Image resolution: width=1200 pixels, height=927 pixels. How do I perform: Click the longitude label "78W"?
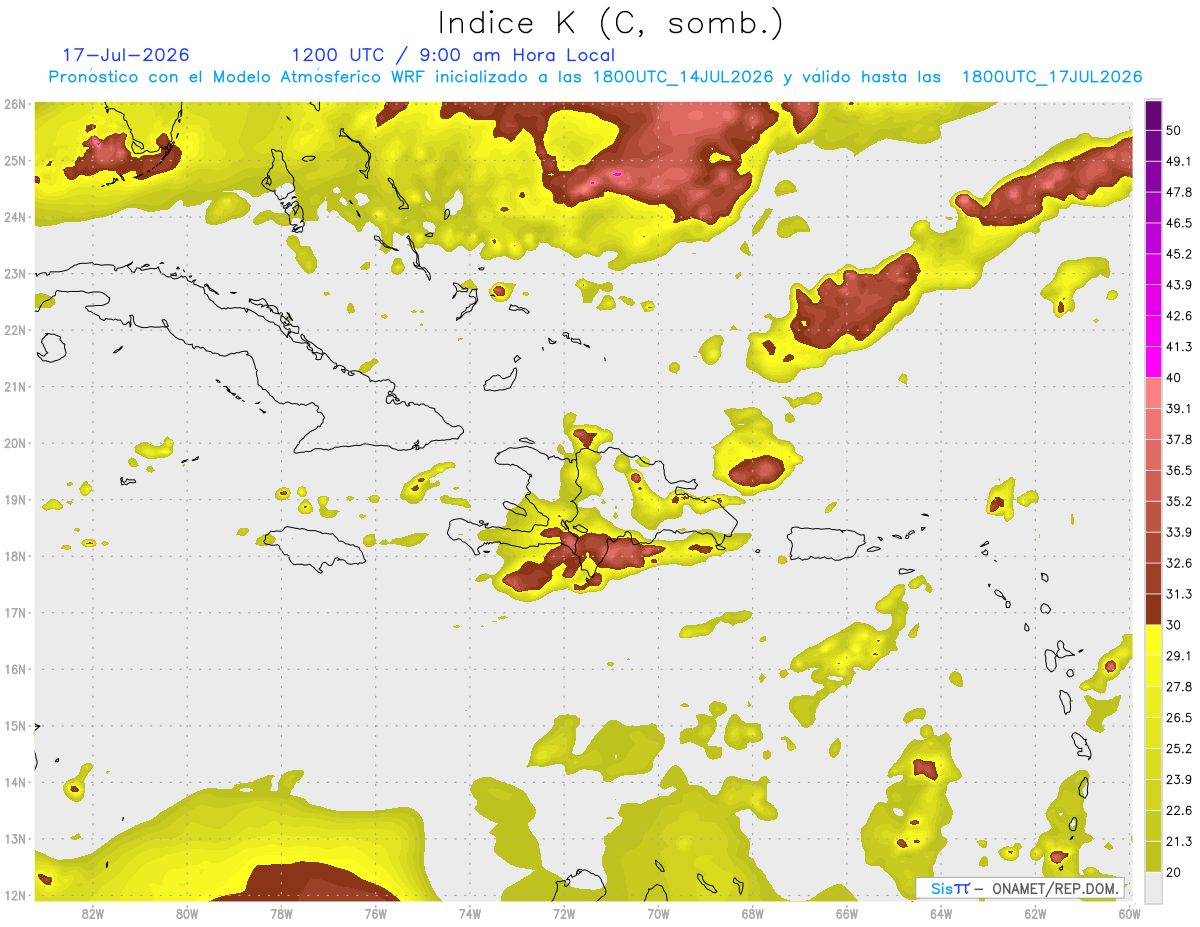[x=281, y=913]
